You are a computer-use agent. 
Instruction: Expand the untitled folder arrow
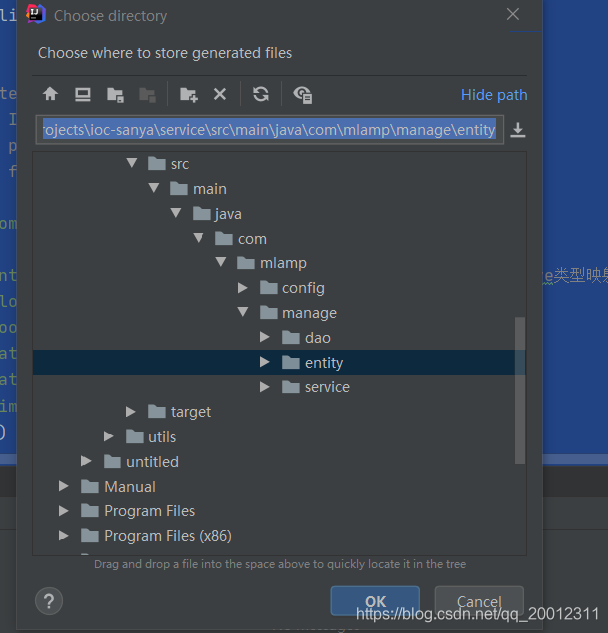(86, 461)
